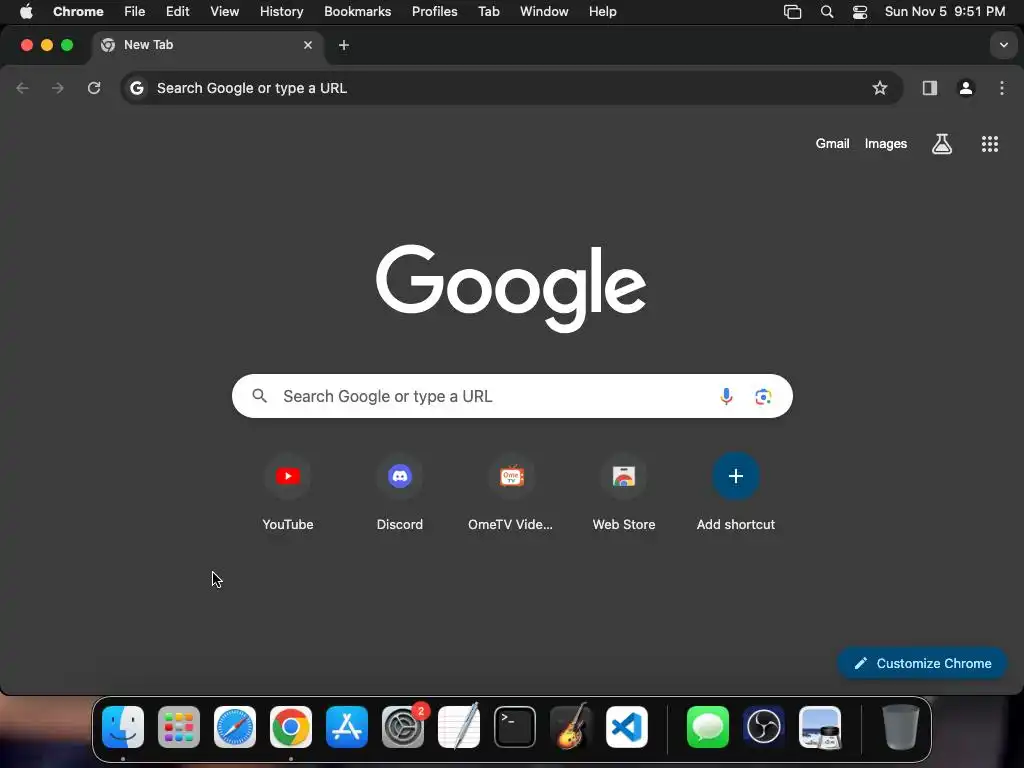
Task: Reload the current page
Action: [x=94, y=88]
